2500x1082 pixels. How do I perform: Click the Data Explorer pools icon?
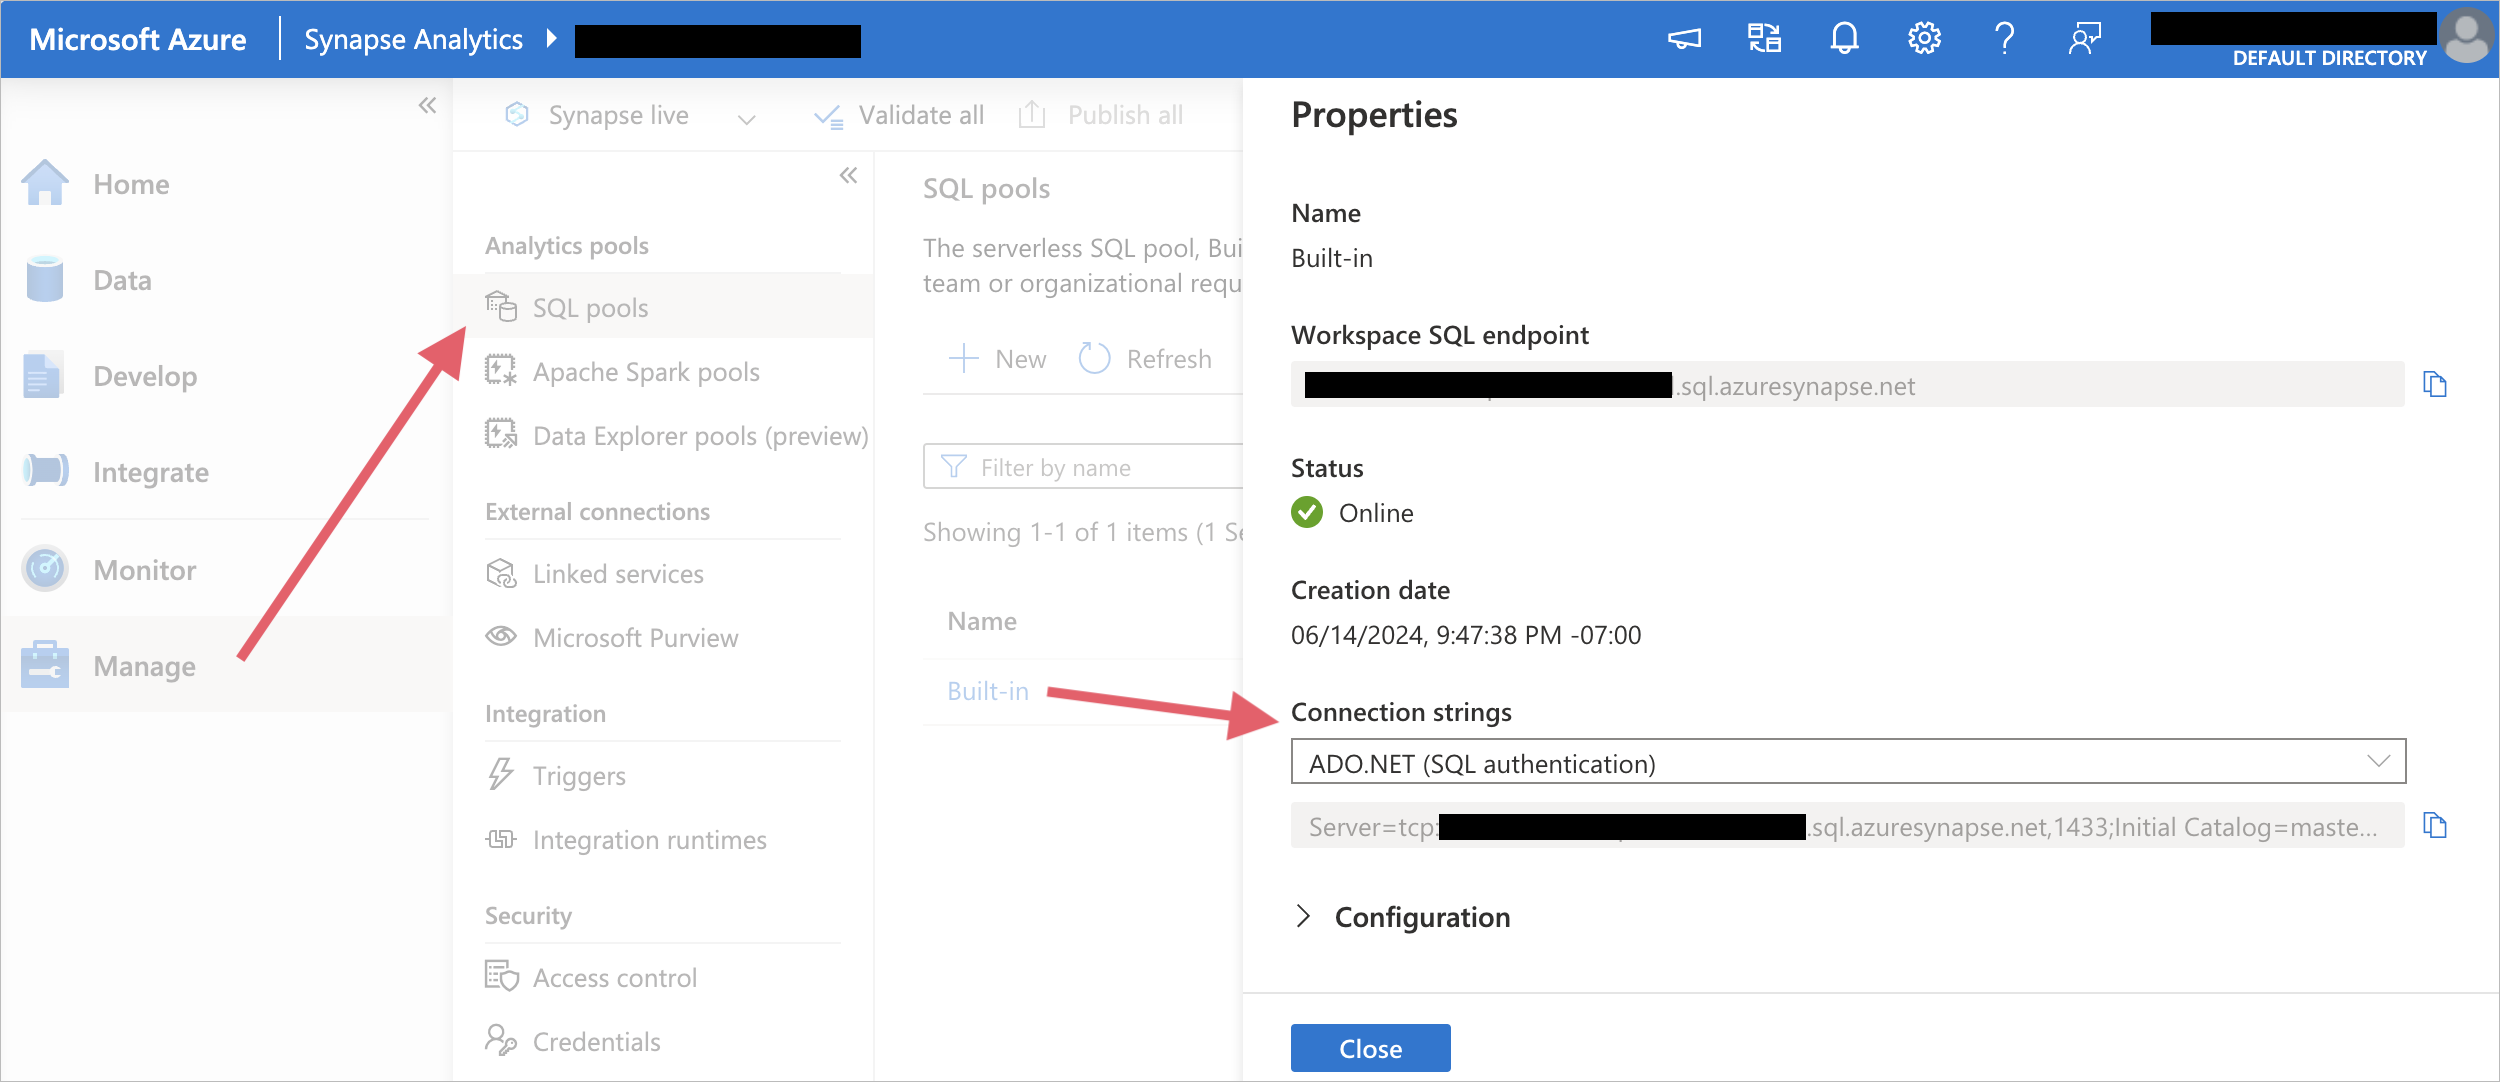tap(500, 435)
